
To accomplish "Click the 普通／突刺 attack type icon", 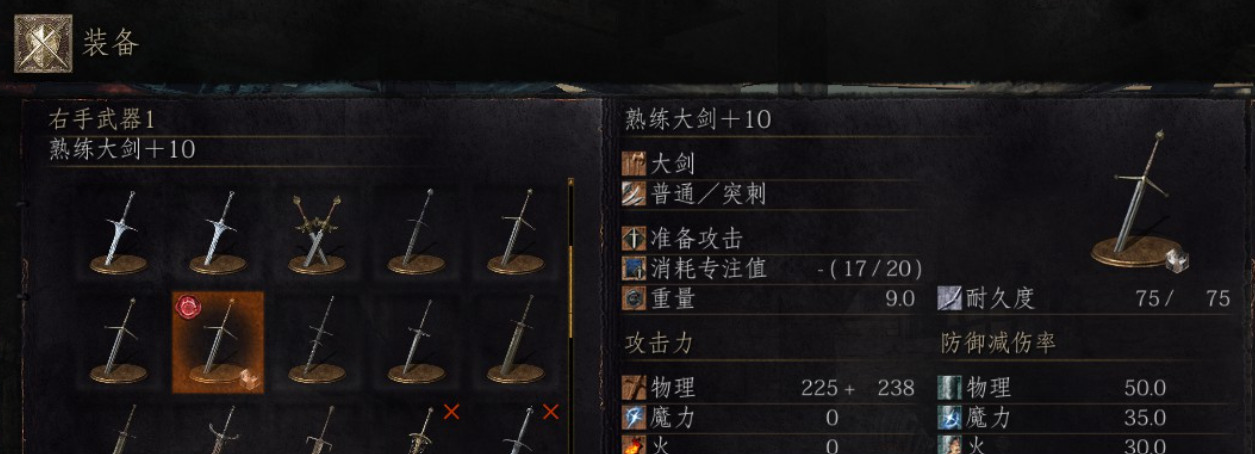I will click(633, 193).
